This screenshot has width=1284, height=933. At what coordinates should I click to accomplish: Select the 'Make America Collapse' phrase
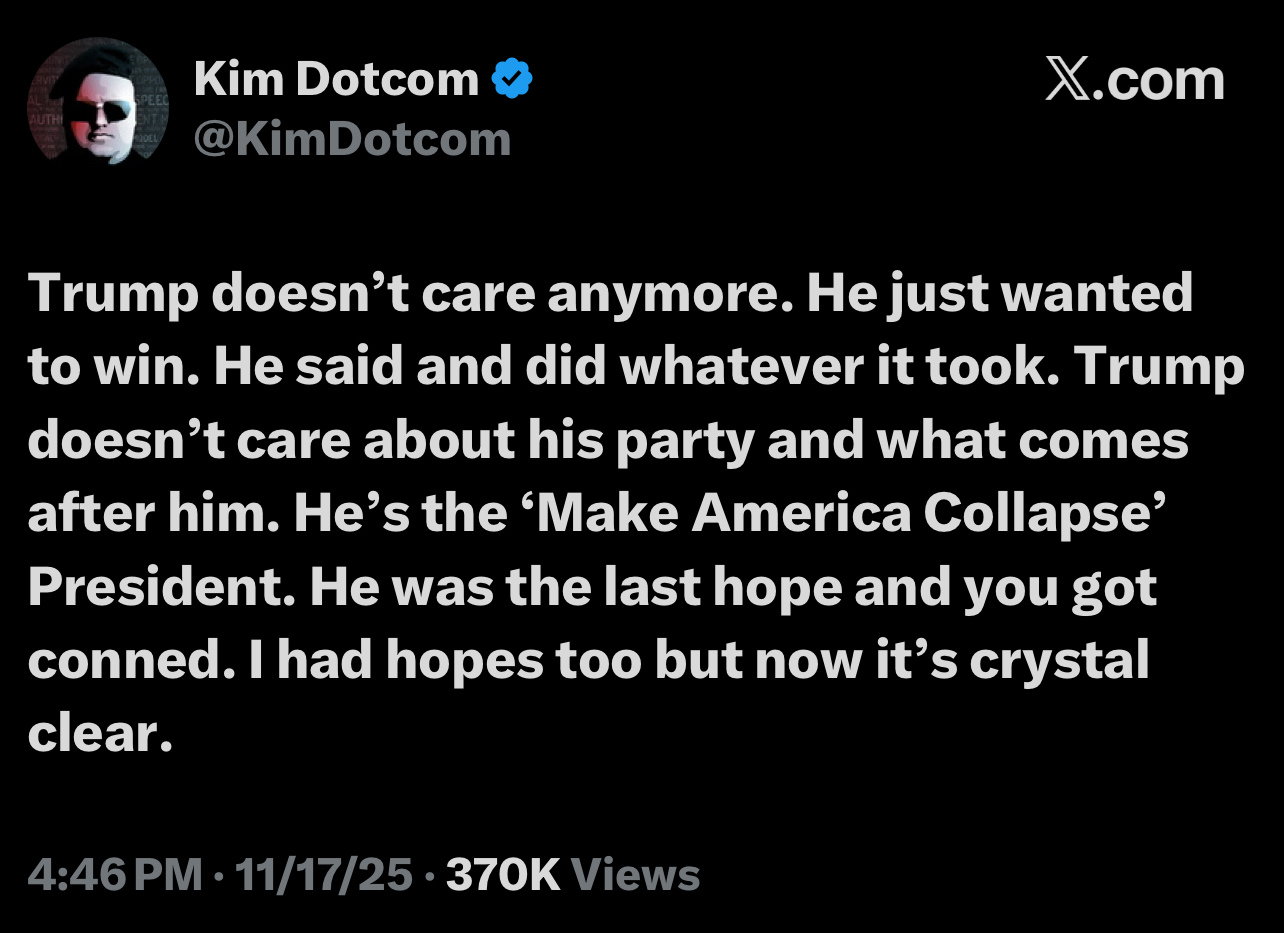pos(843,513)
